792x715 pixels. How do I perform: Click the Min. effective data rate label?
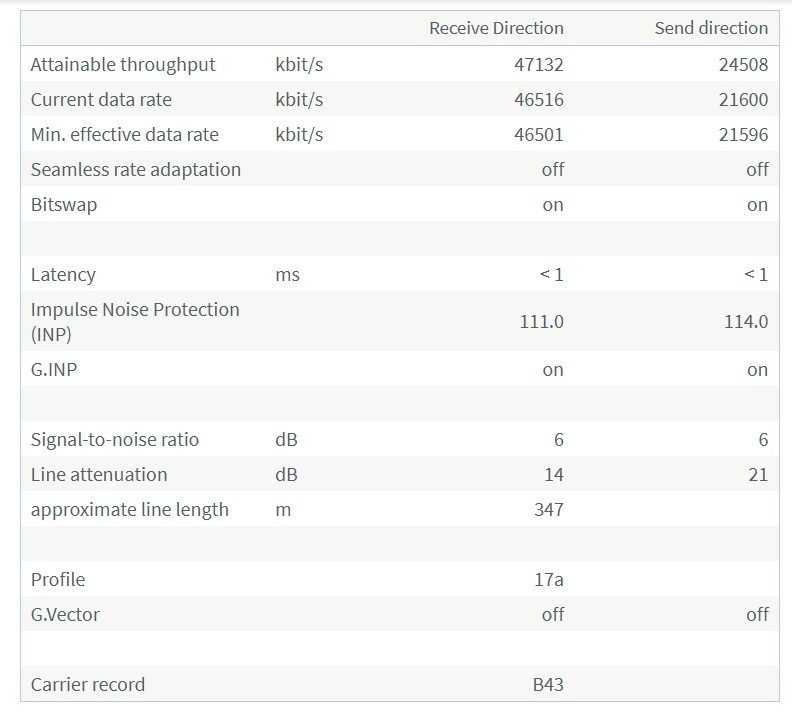click(125, 135)
